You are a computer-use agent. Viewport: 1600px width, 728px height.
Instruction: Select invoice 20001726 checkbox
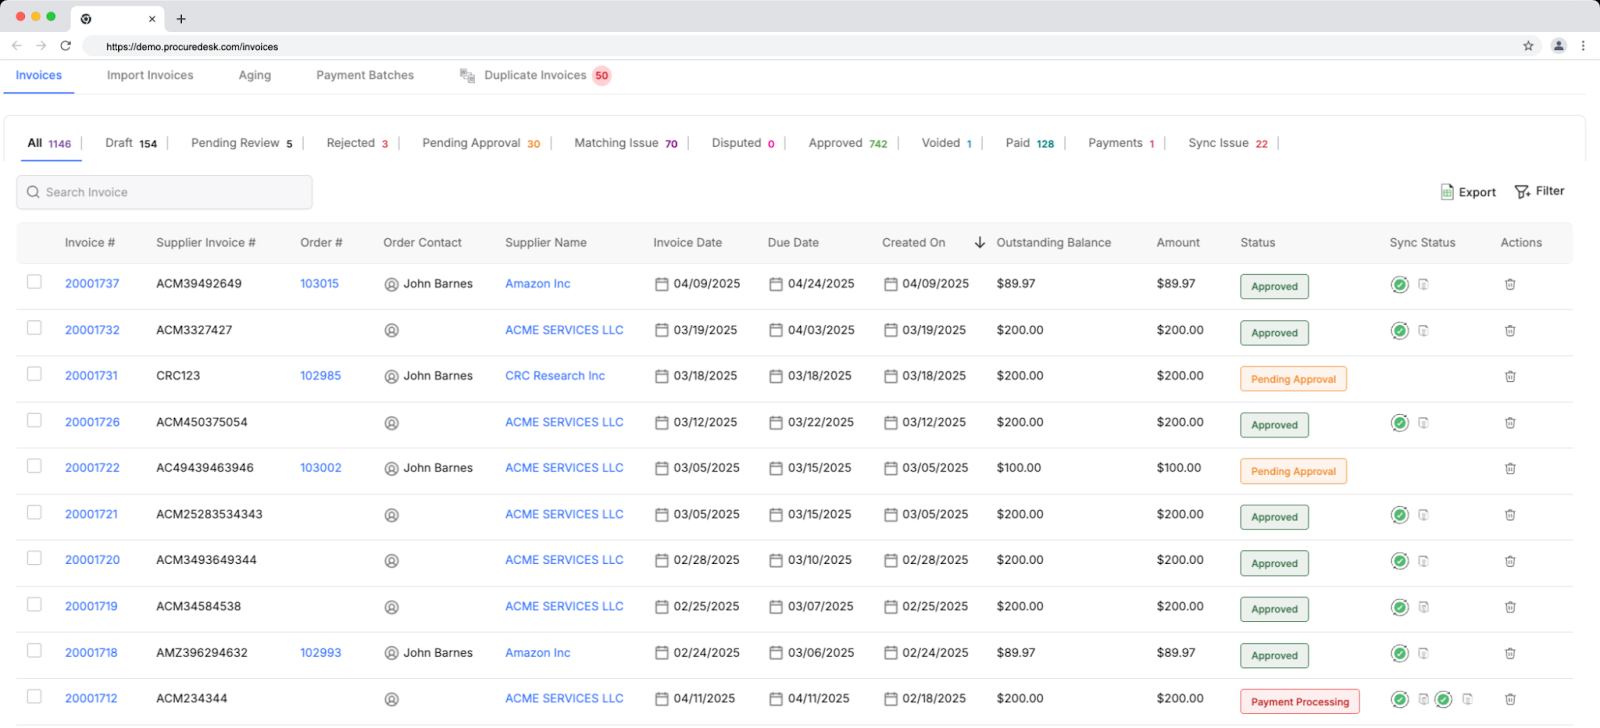34,420
